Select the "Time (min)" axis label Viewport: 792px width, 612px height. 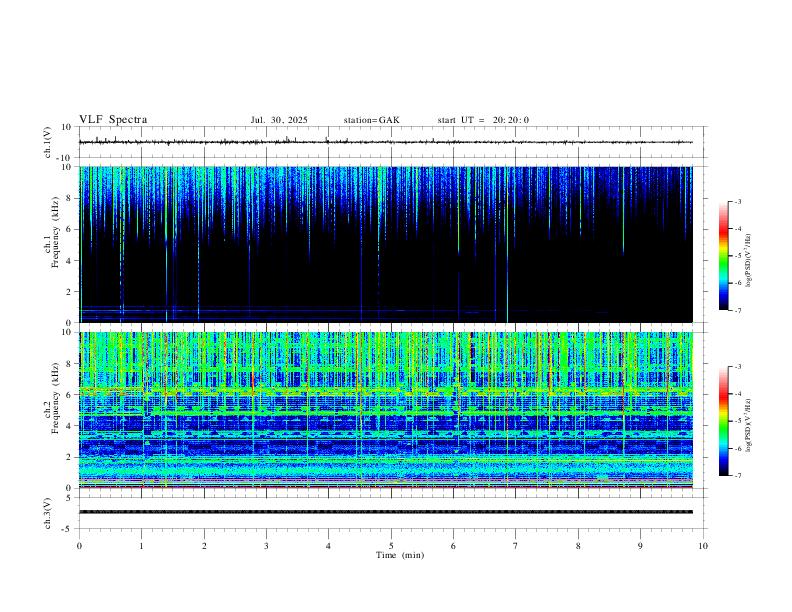coord(400,555)
